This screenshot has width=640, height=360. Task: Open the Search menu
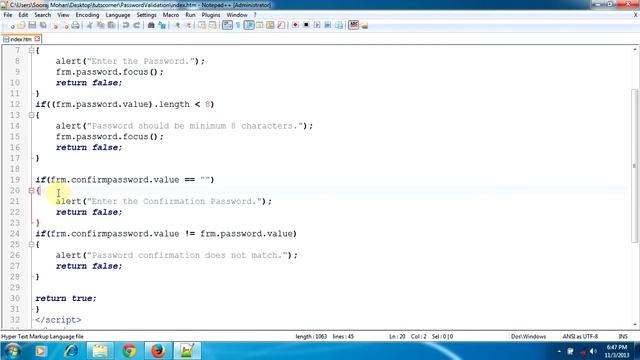tap(42, 15)
